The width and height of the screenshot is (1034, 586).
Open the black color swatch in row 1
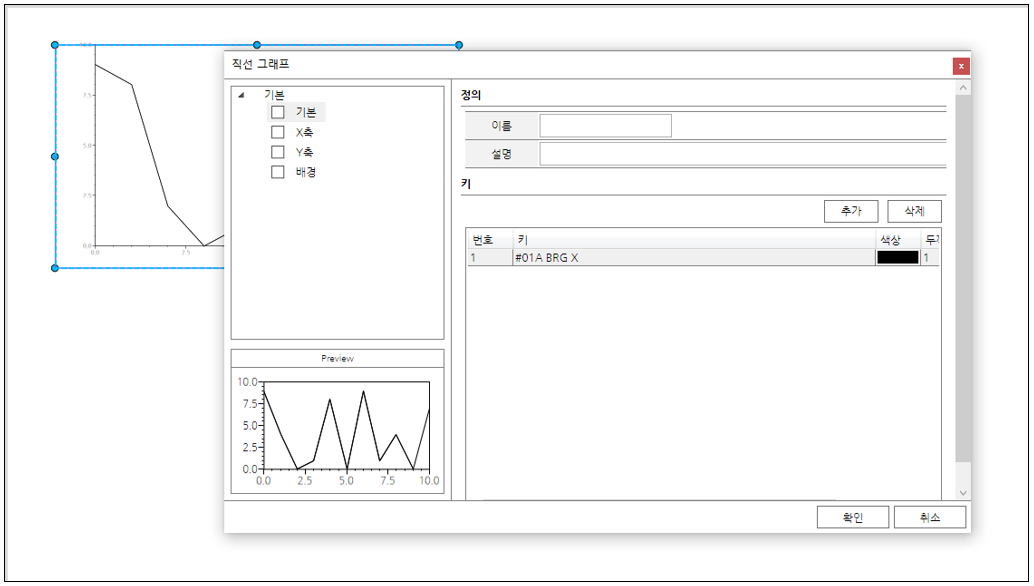click(897, 257)
